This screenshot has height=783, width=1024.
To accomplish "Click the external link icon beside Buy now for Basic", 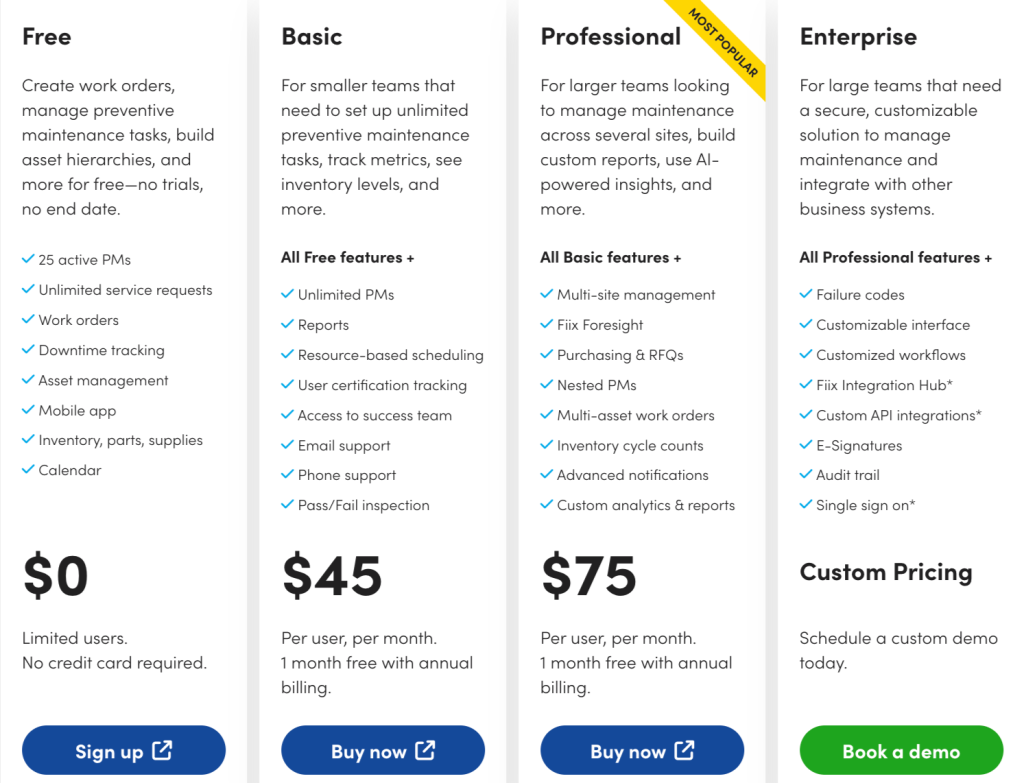I will pos(425,750).
